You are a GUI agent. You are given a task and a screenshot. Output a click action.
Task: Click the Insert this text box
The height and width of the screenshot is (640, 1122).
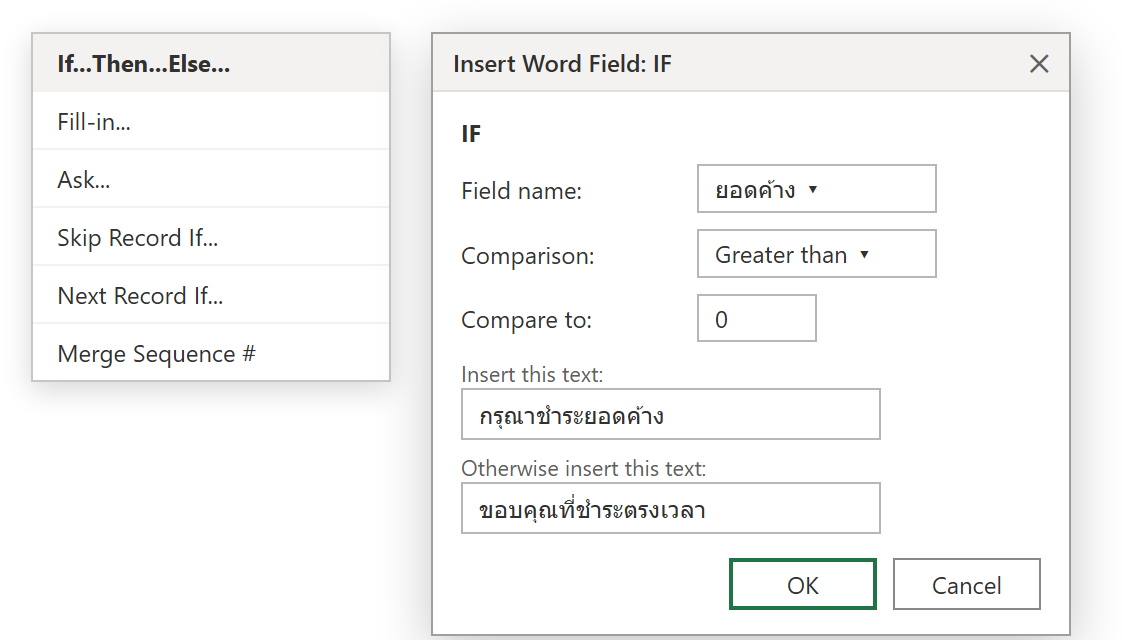(670, 414)
